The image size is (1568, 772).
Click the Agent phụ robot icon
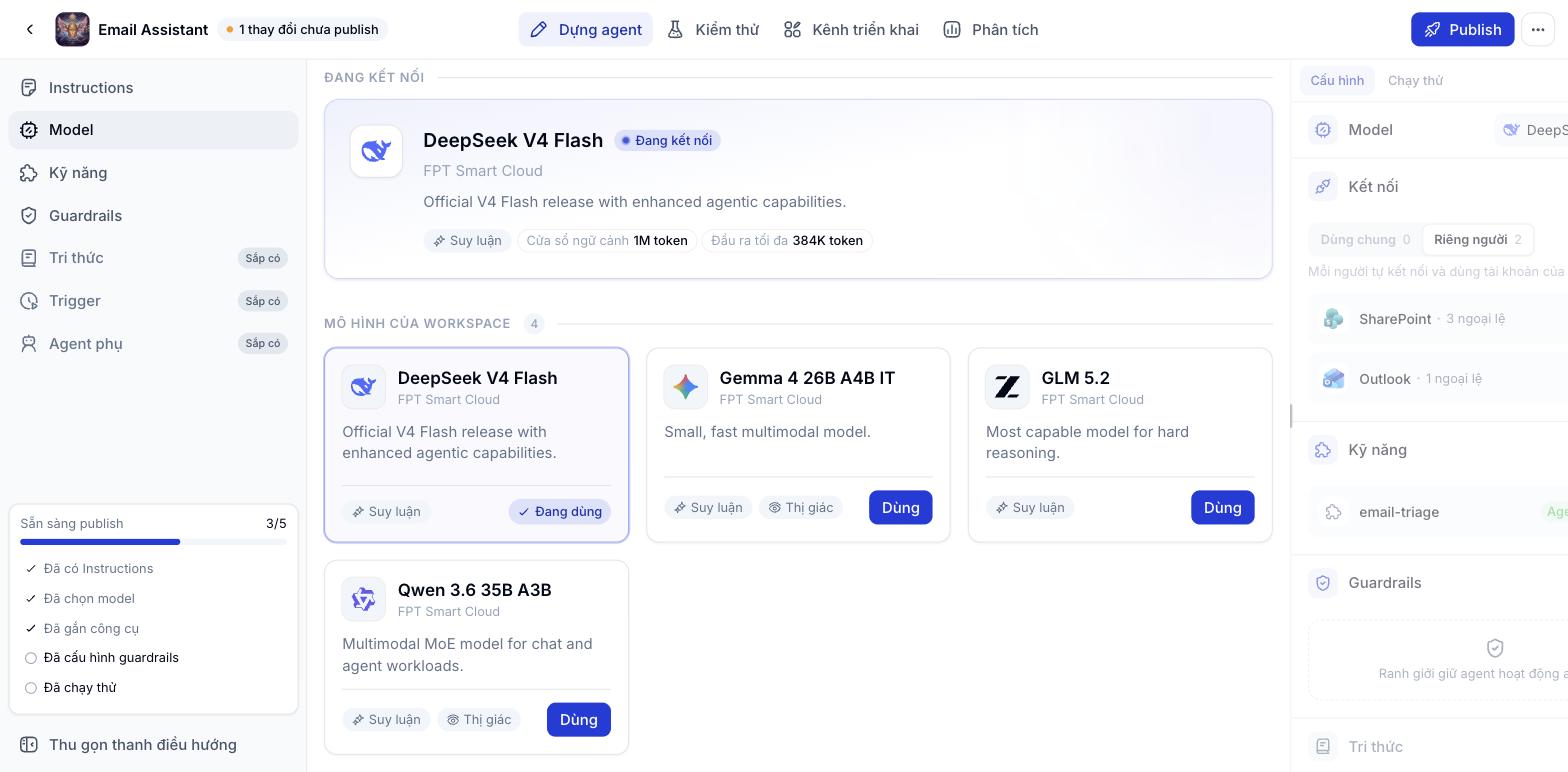click(x=29, y=344)
